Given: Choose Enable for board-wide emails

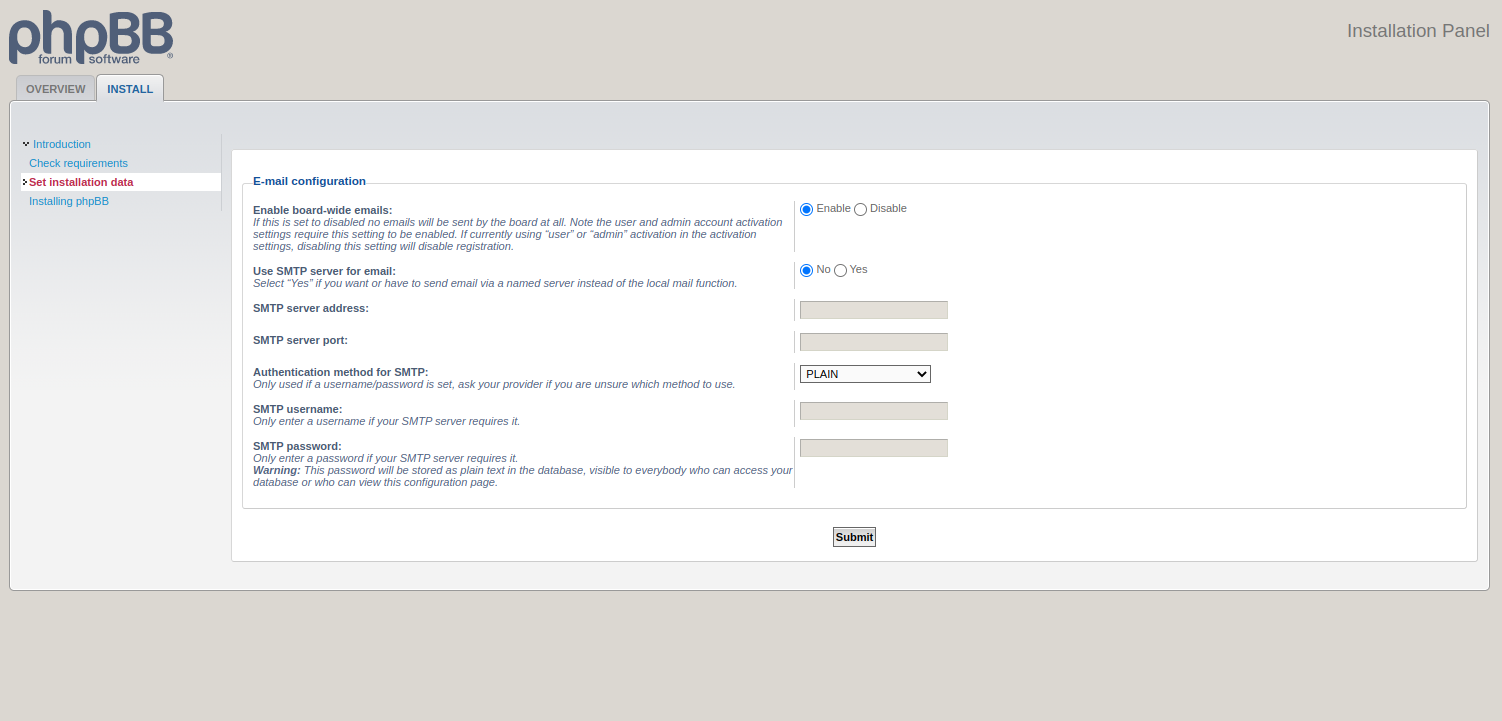Looking at the screenshot, I should point(807,209).
